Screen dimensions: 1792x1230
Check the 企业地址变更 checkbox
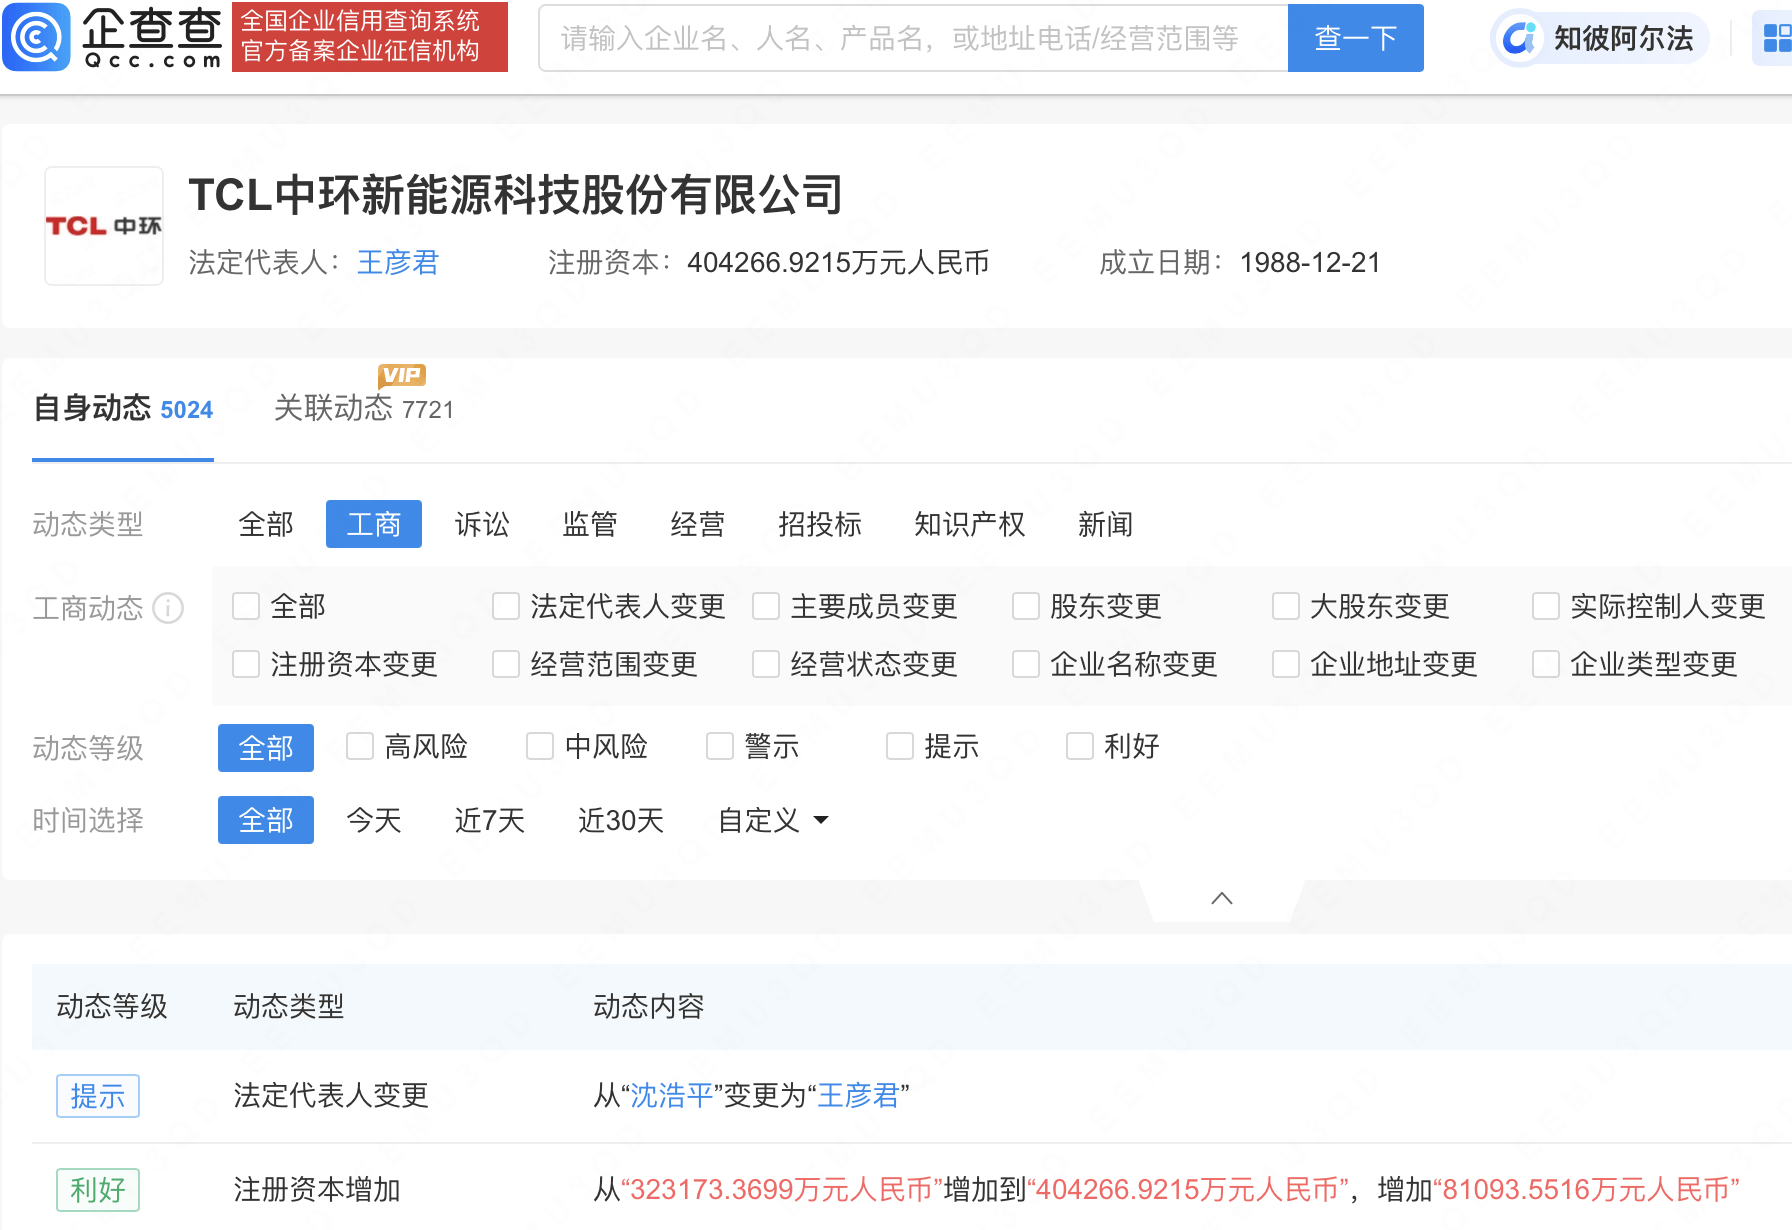tap(1286, 664)
